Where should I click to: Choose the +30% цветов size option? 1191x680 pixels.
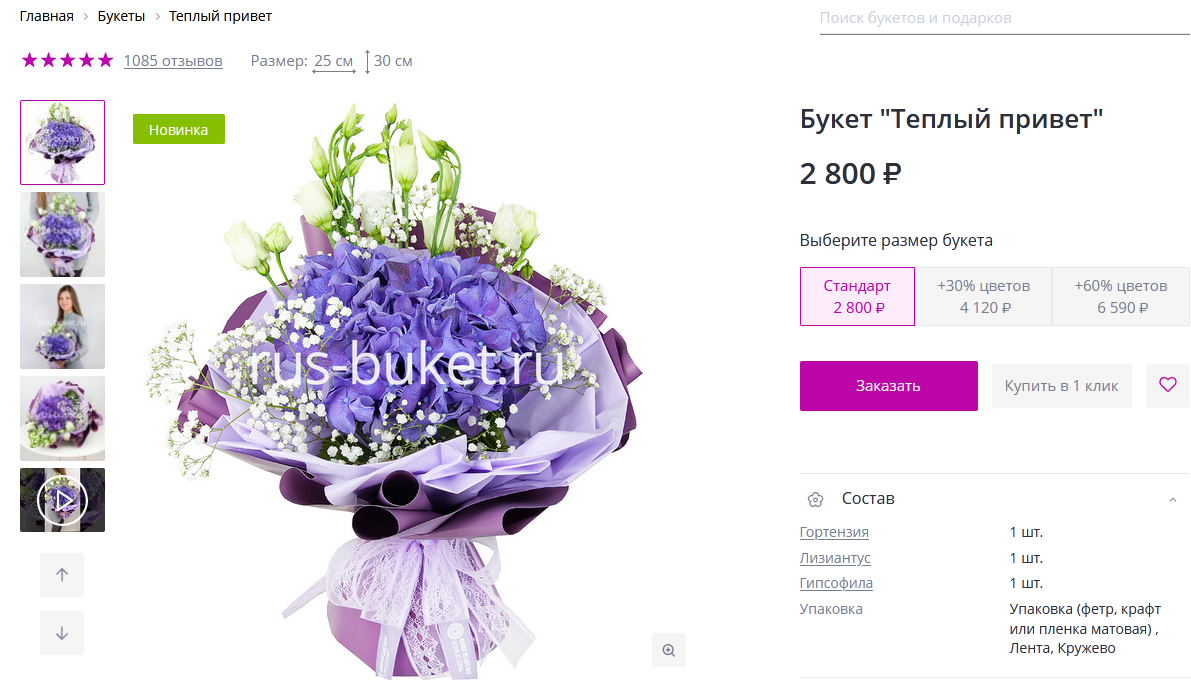click(x=984, y=296)
